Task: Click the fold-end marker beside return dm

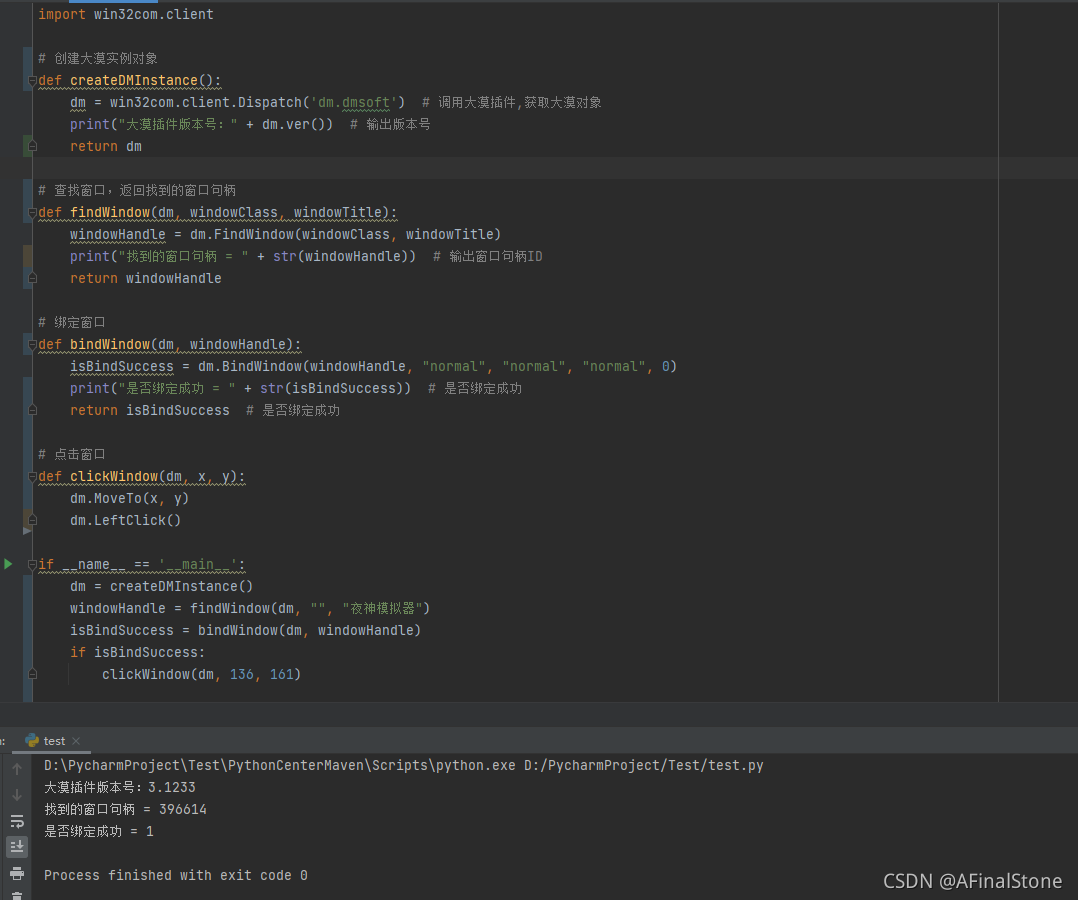Action: point(32,147)
